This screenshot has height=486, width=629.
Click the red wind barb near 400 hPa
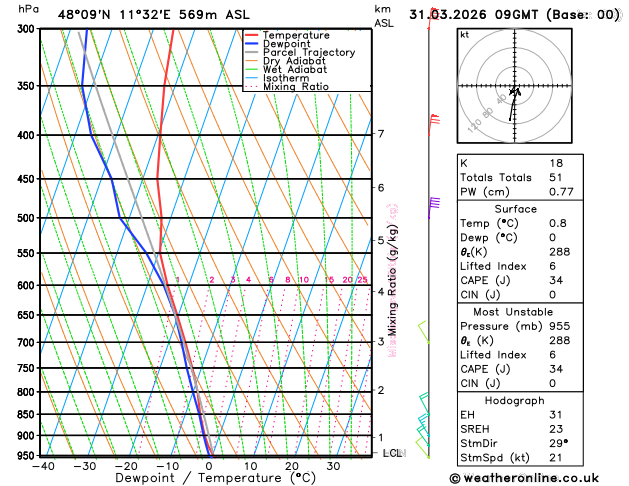click(433, 125)
